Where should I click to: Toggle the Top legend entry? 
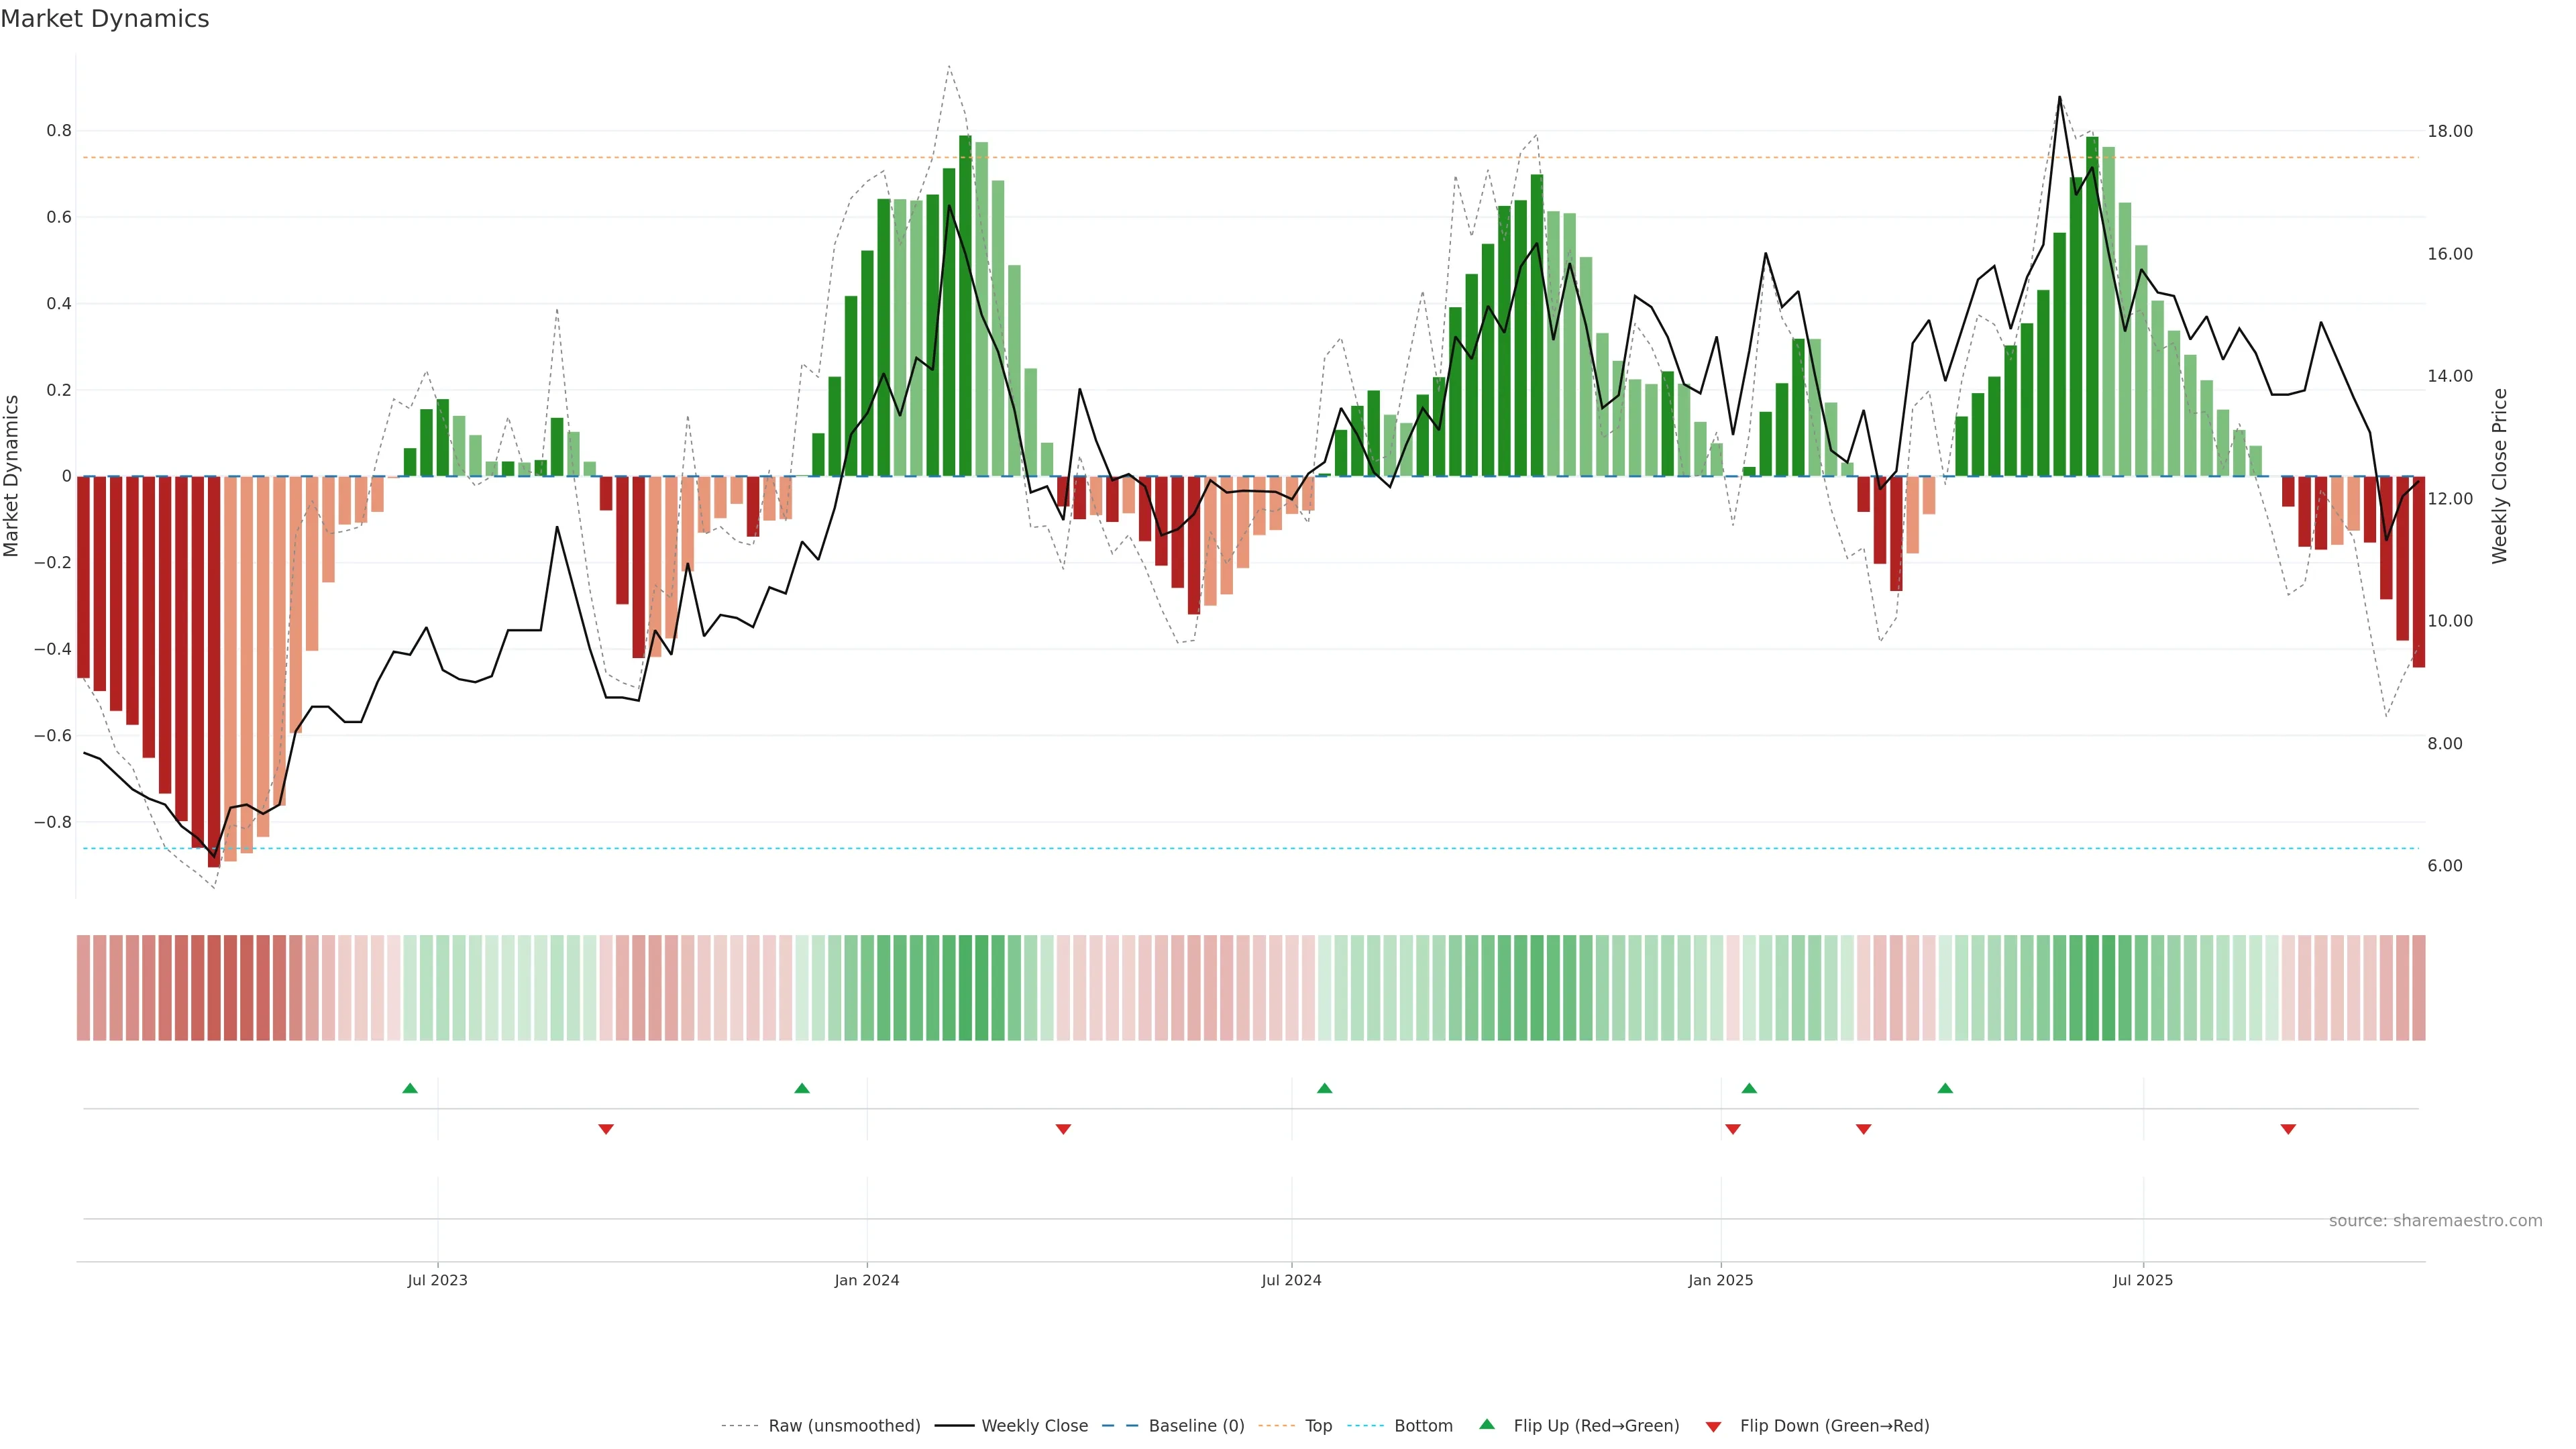point(1318,1426)
